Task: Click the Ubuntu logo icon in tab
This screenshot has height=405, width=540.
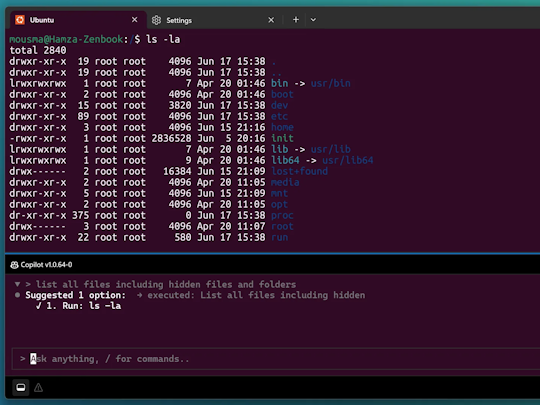Action: [20, 20]
